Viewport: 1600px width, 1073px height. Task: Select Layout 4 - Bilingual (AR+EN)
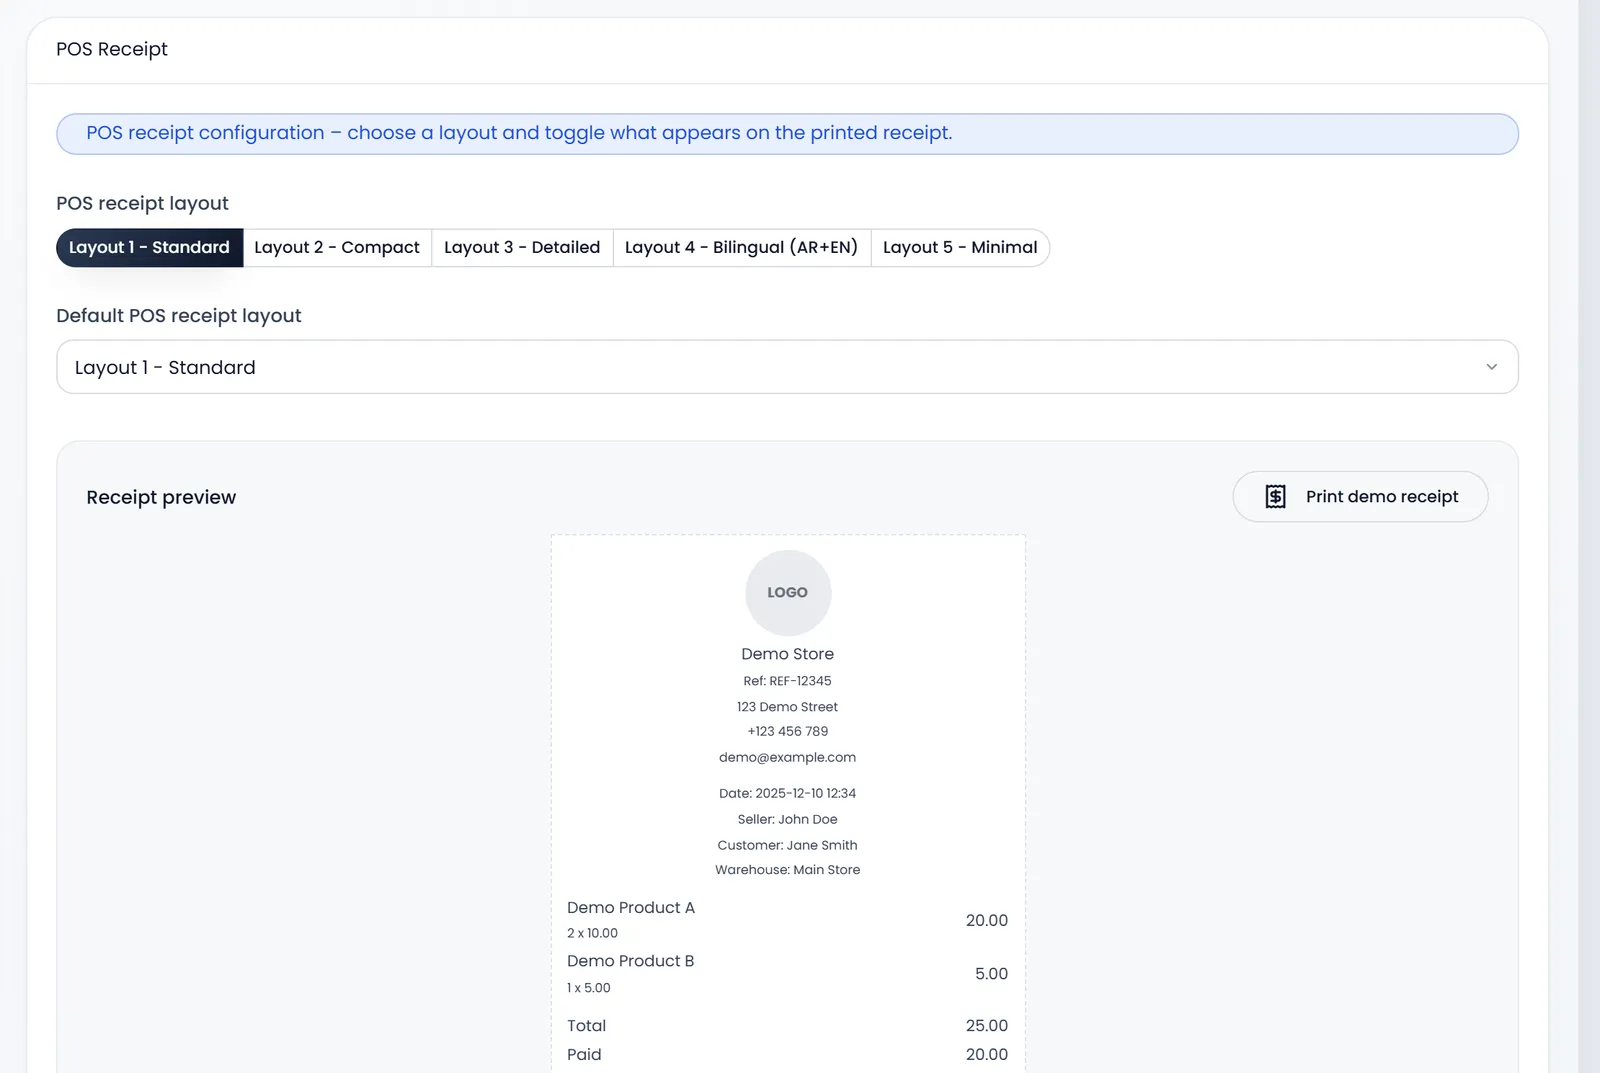click(741, 248)
